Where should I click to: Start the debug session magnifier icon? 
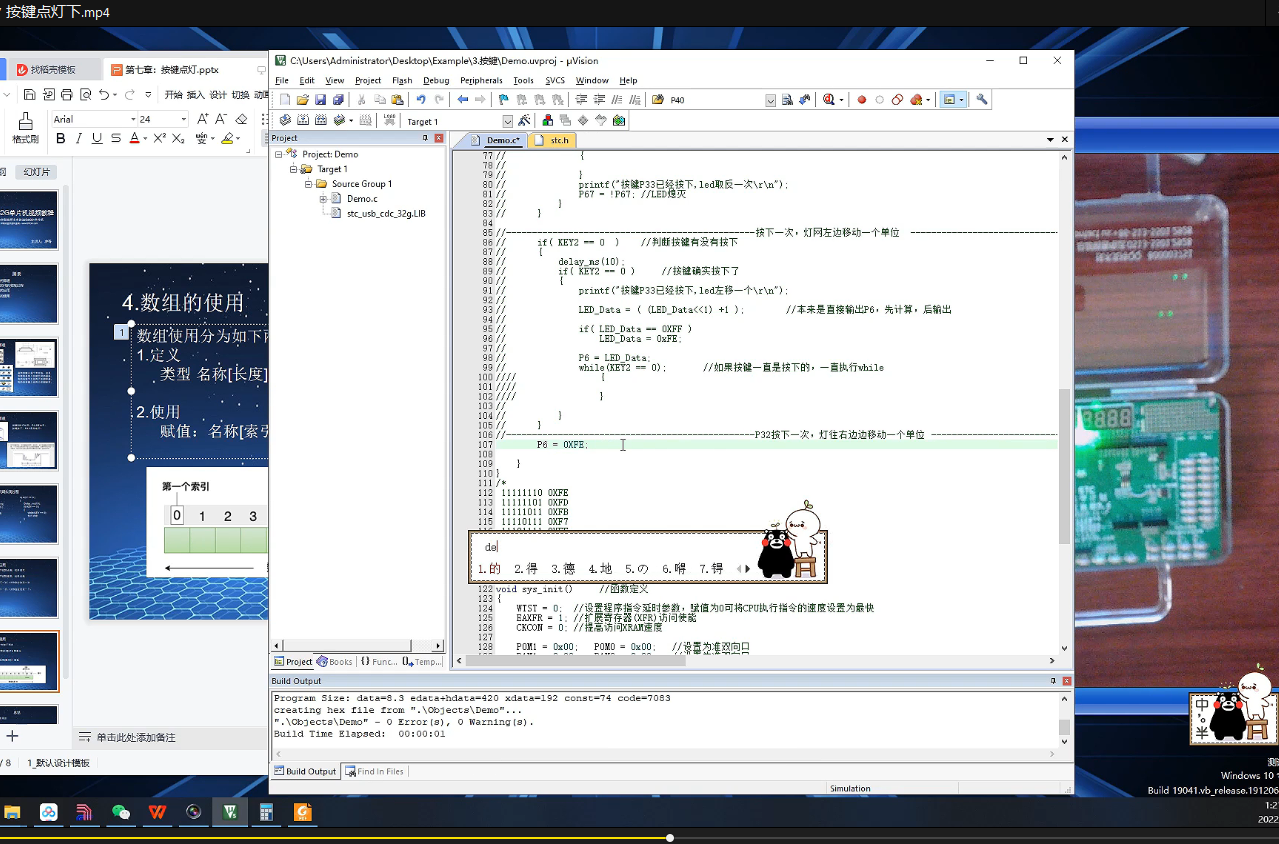point(829,100)
